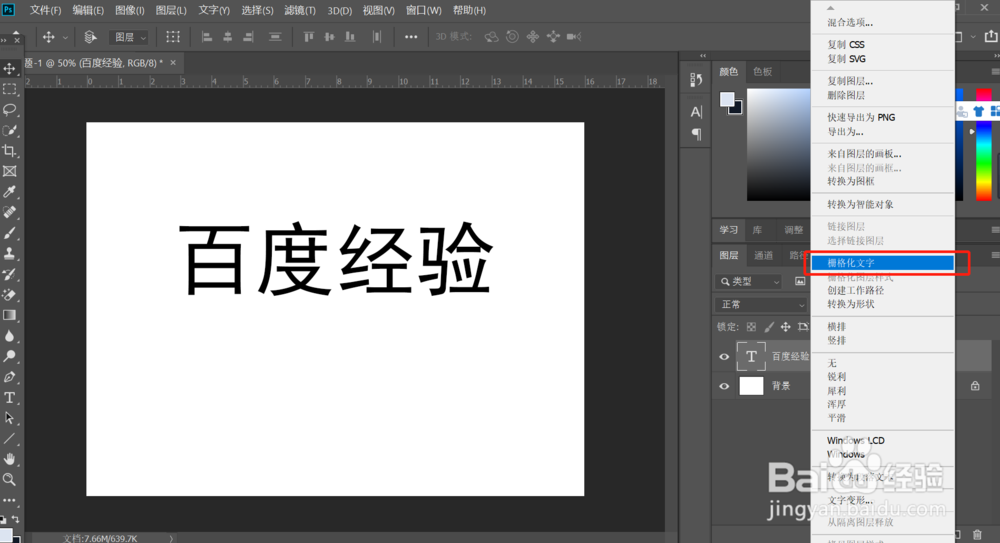Open the auto-select 图层 dropdown

129,38
